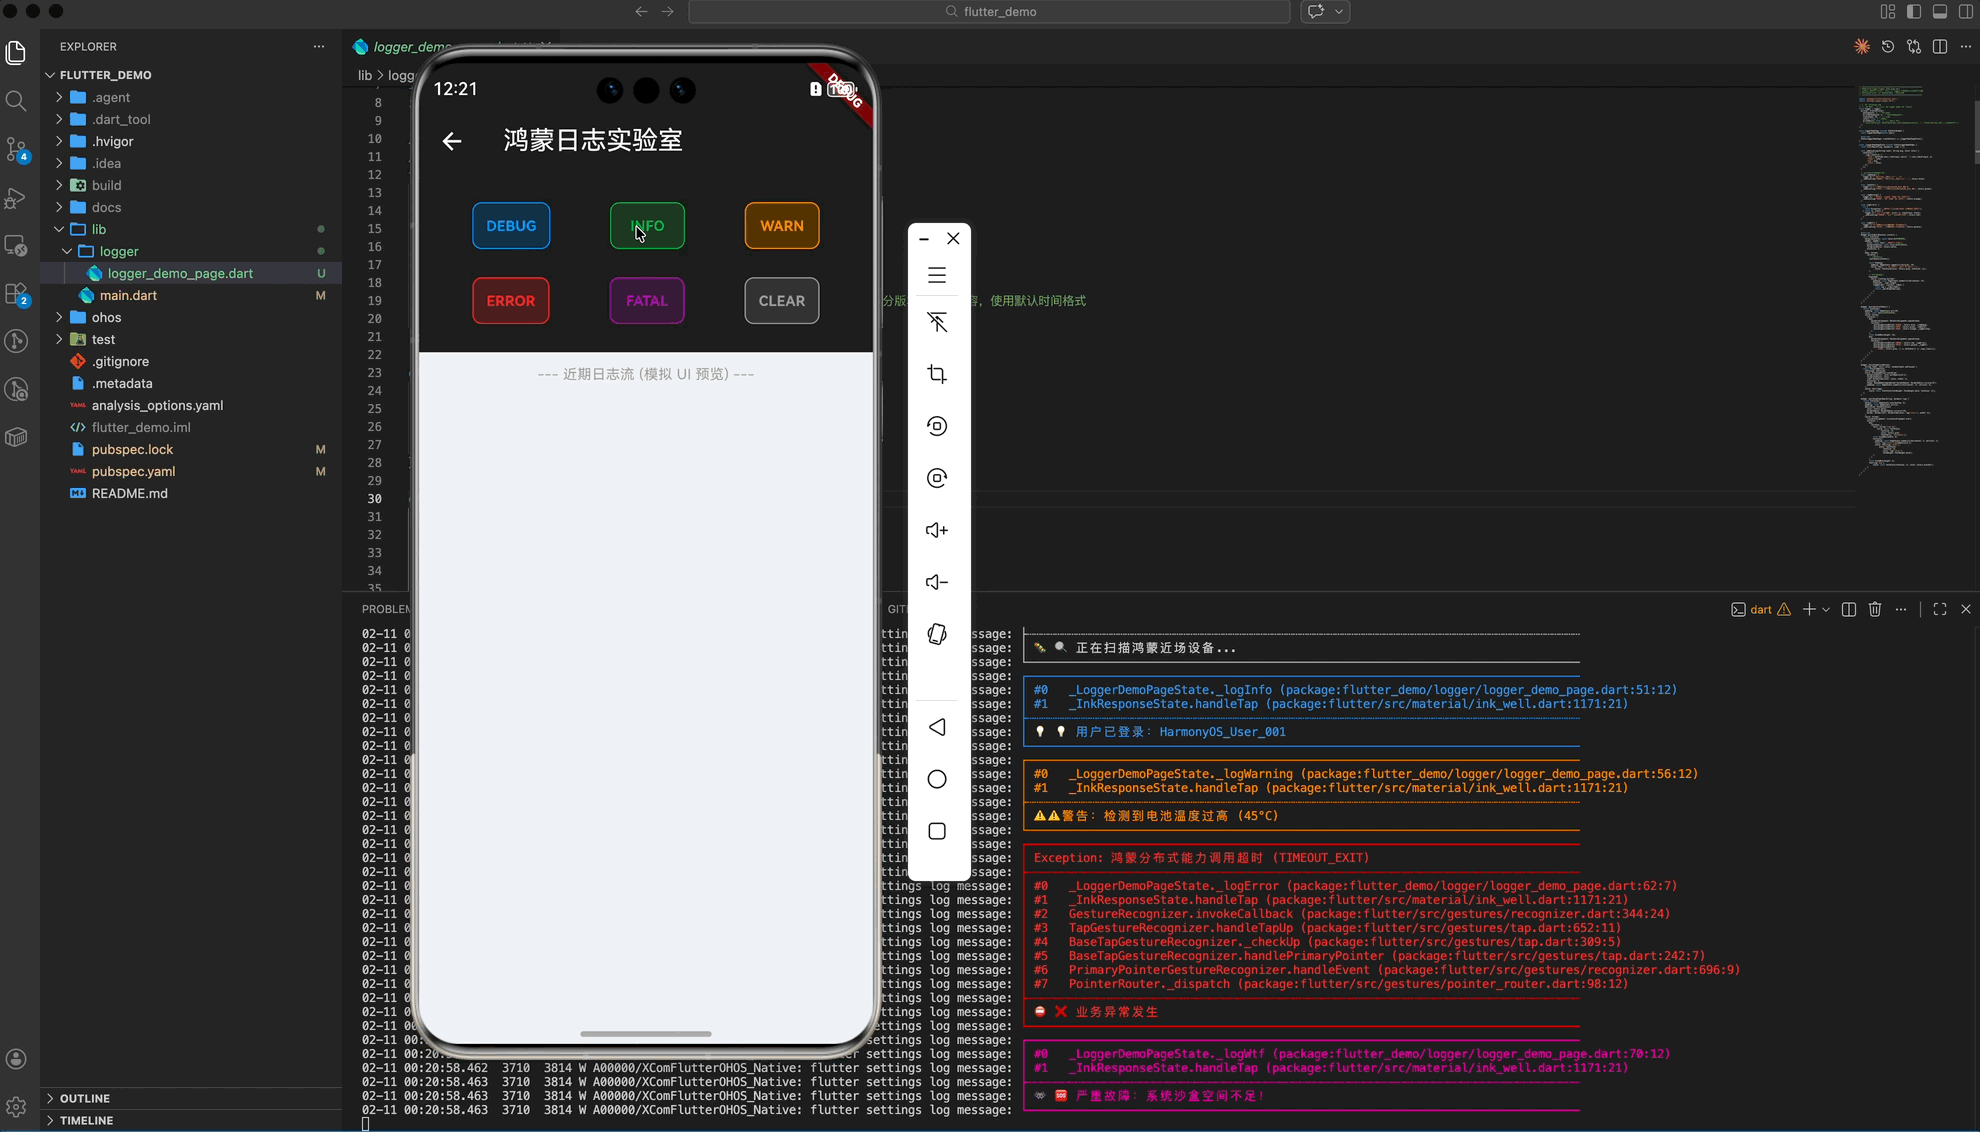Tap the CLEAR log button

[x=781, y=301]
